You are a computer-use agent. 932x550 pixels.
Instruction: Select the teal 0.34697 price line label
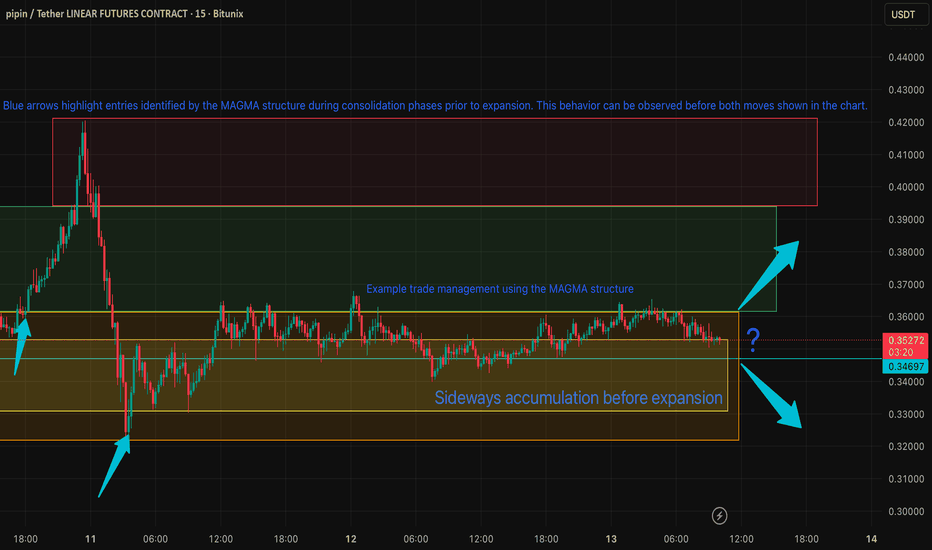click(905, 366)
